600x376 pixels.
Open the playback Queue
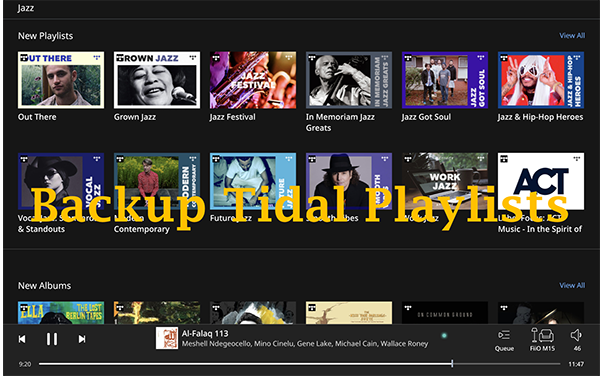[x=504, y=340]
